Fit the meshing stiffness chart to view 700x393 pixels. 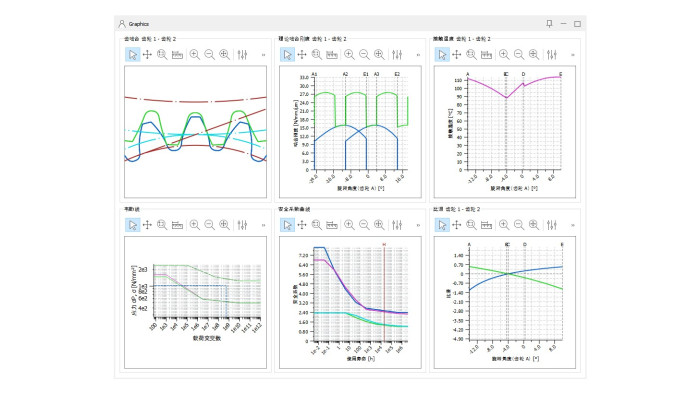(379, 54)
